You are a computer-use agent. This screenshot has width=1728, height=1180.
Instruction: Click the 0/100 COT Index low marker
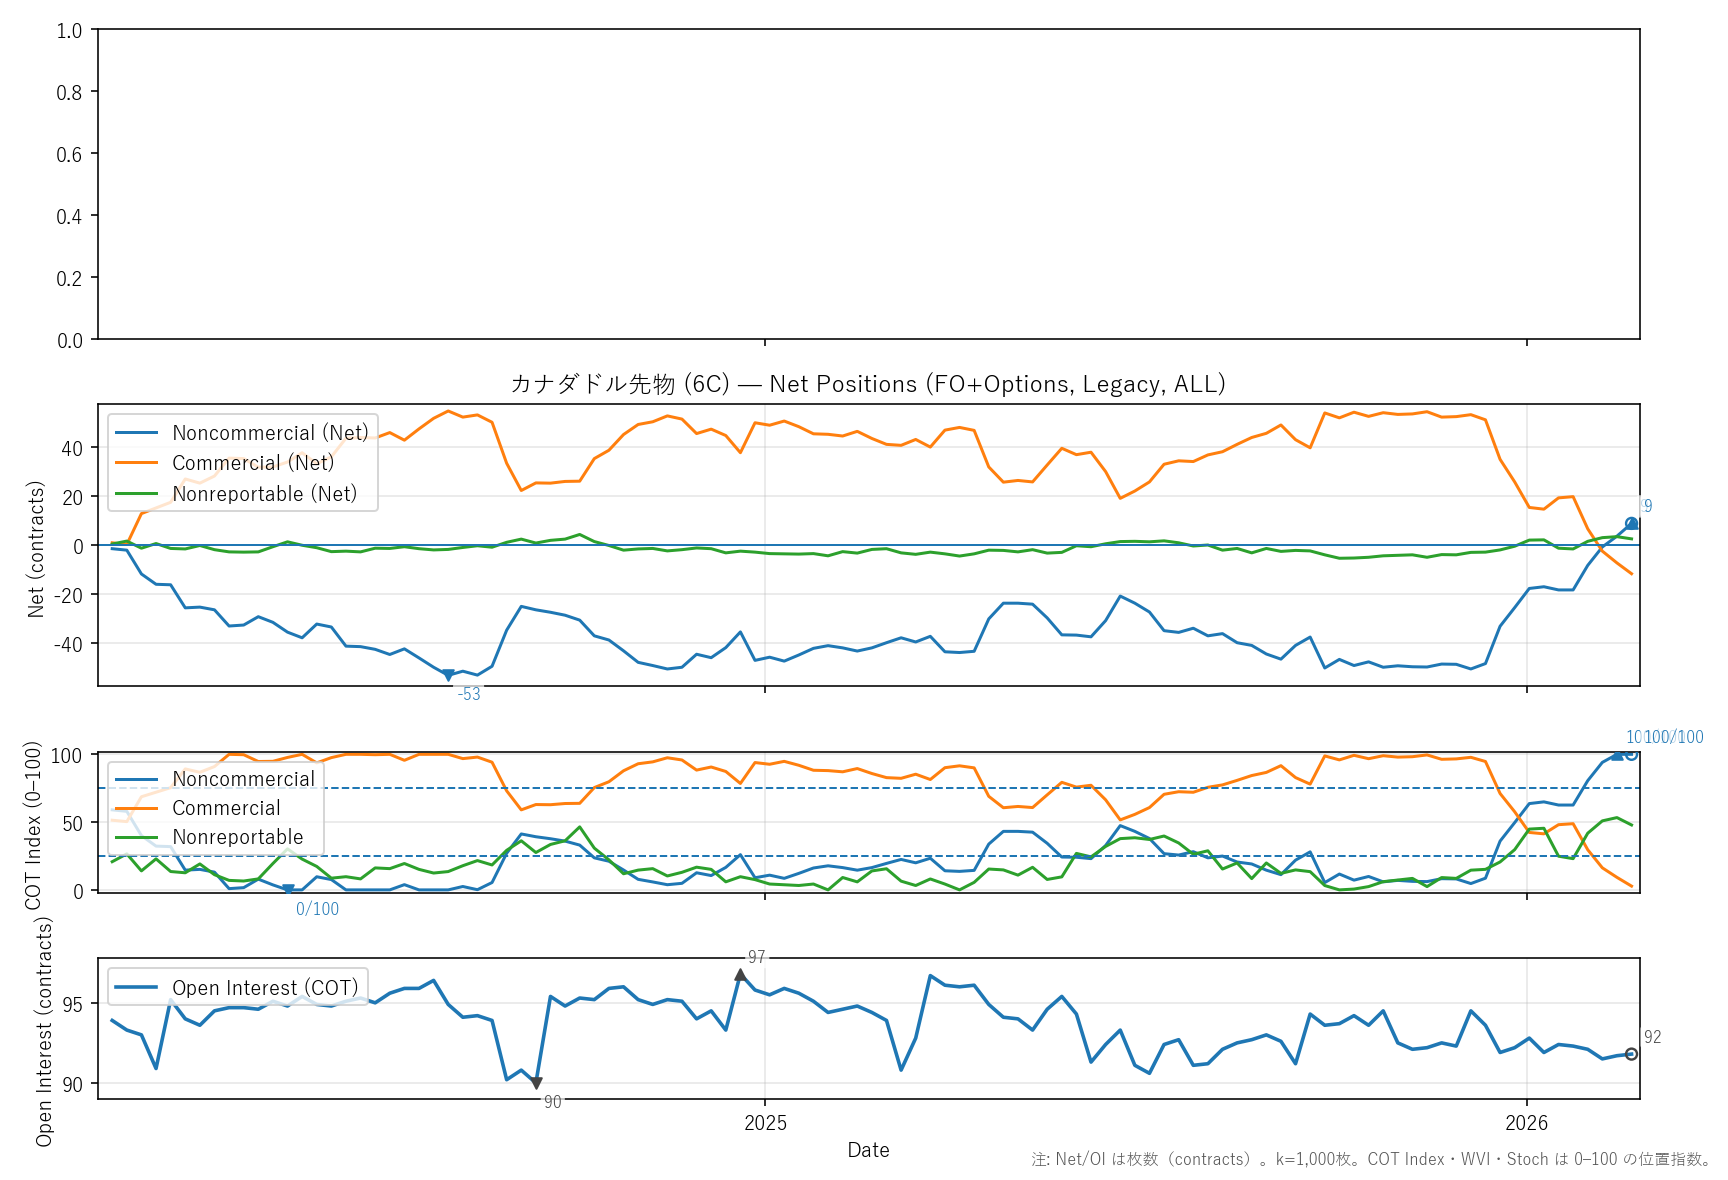pyautogui.click(x=288, y=889)
